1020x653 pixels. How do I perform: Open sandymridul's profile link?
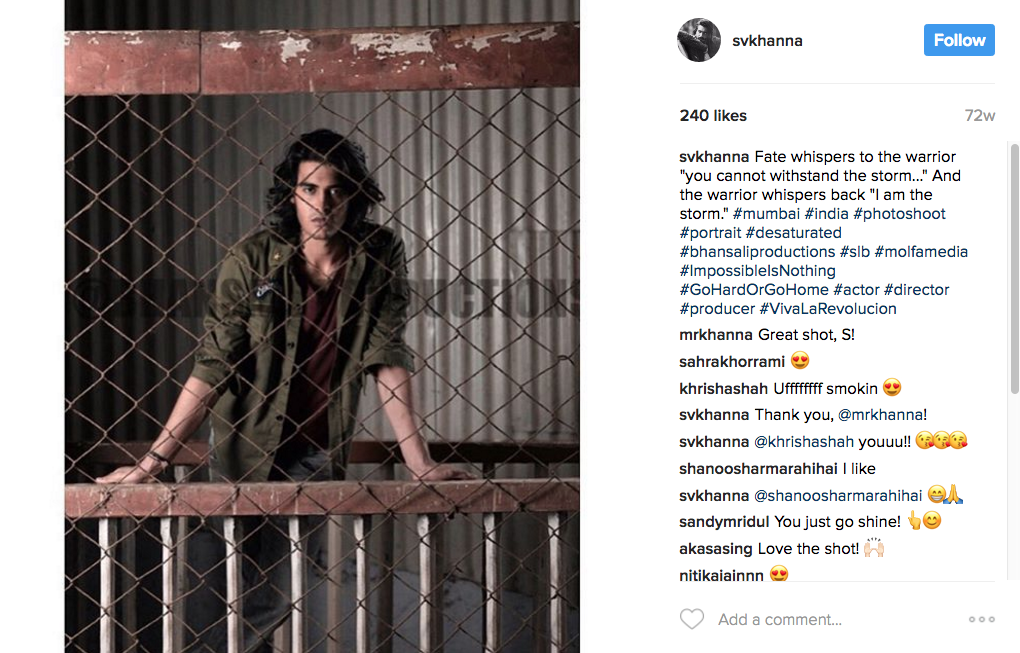(x=724, y=522)
